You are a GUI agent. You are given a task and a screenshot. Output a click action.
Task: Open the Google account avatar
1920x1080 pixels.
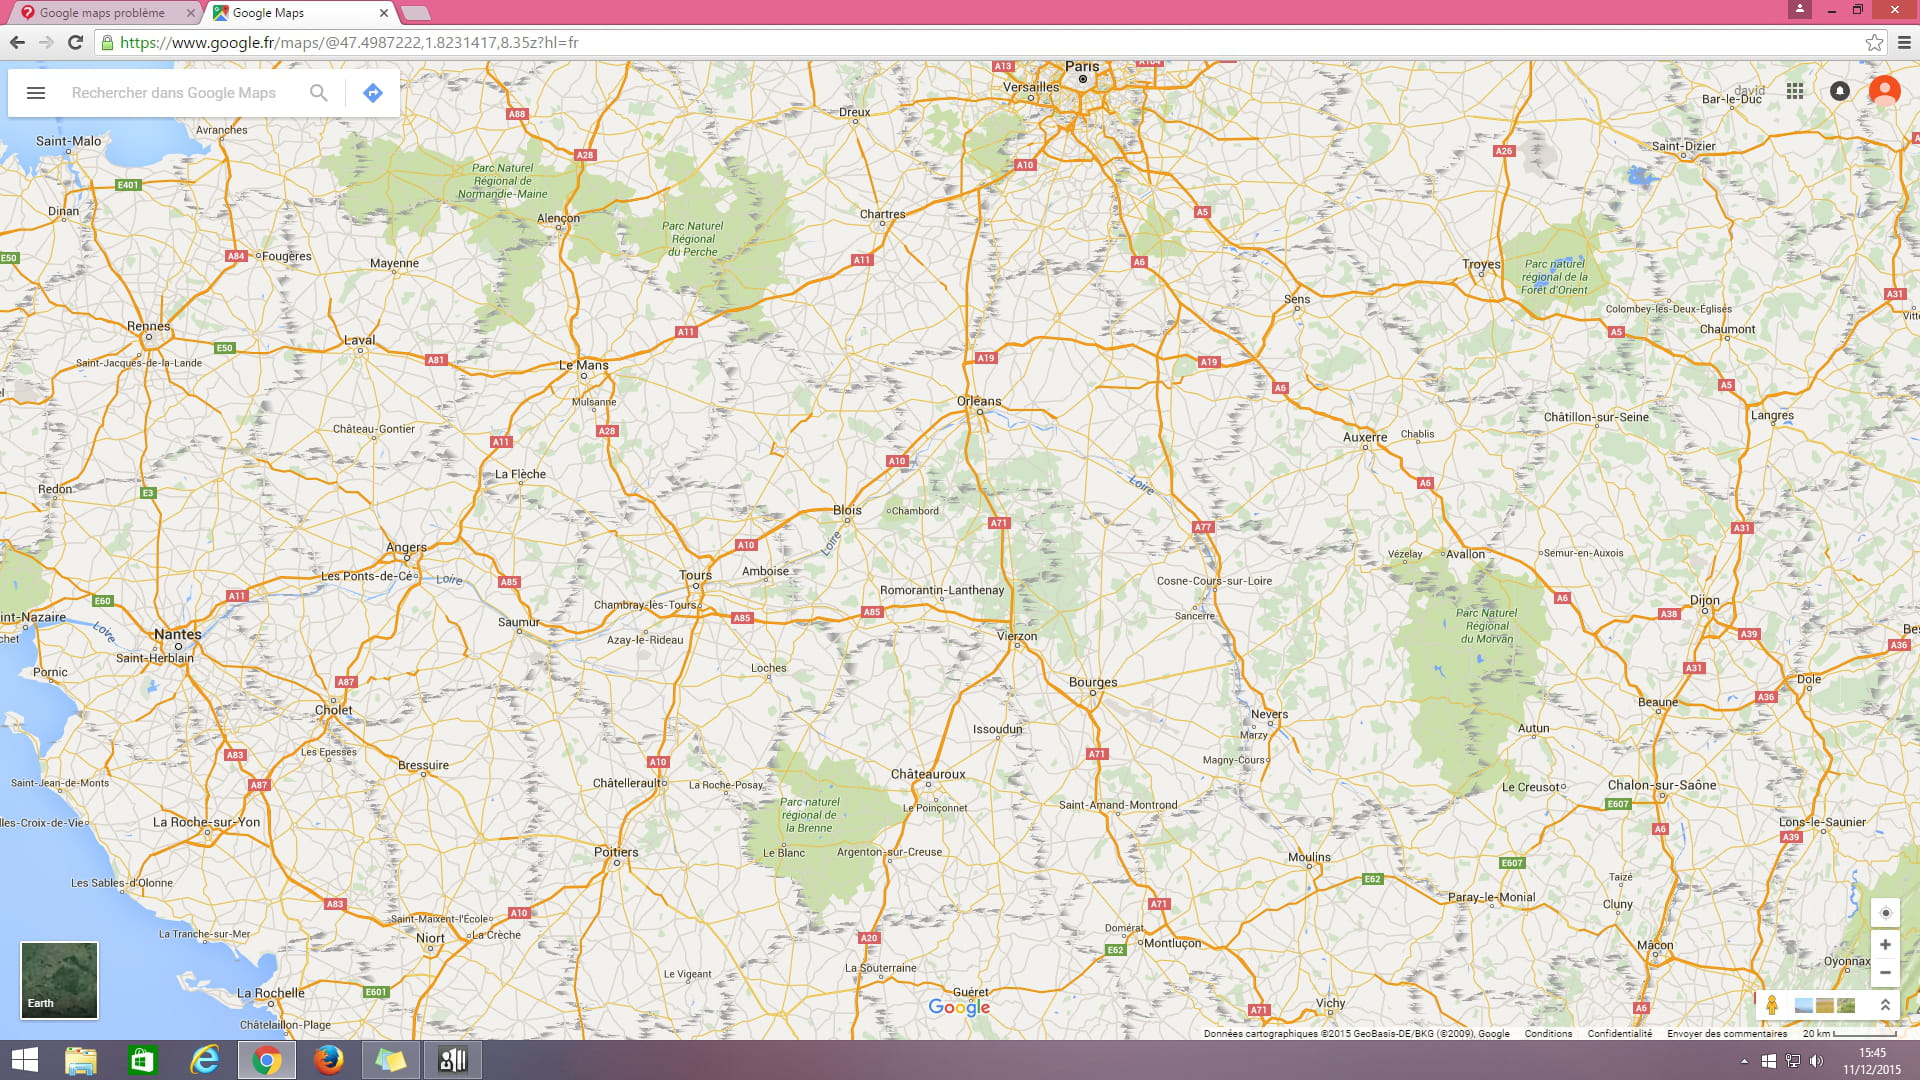pos(1884,91)
